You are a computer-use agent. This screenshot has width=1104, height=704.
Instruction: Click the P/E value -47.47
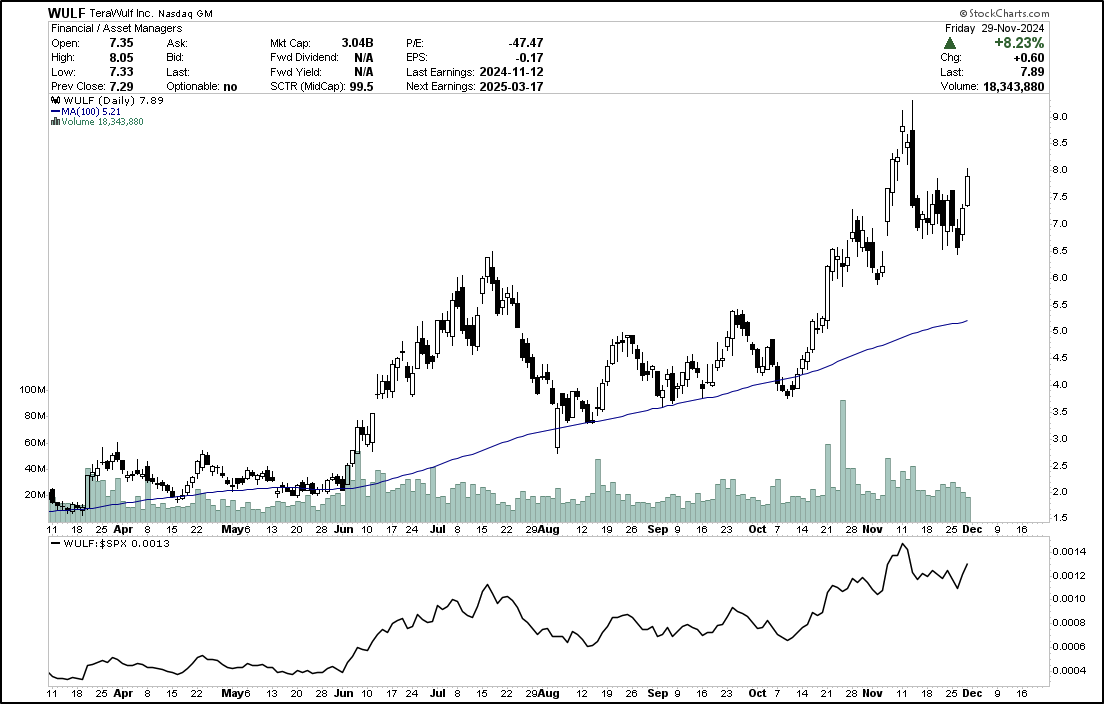(x=526, y=43)
